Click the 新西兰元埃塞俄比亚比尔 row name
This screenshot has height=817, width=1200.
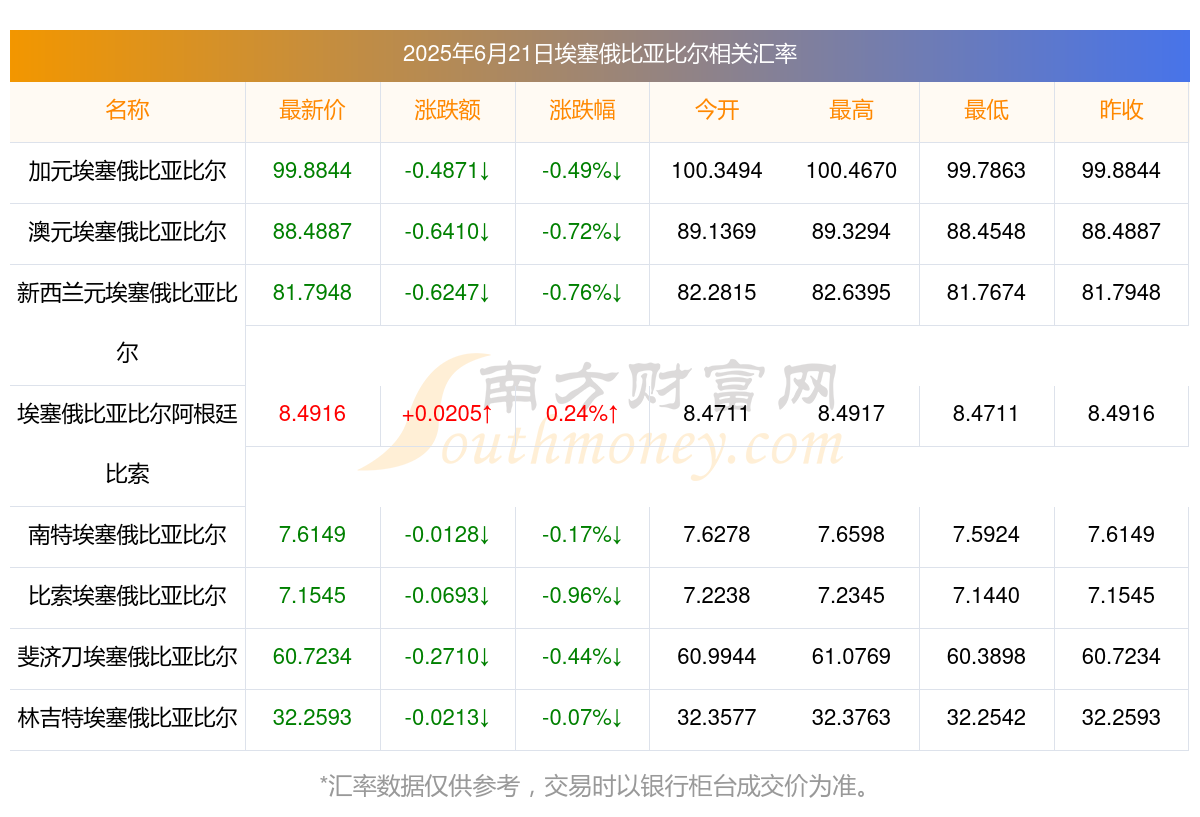[127, 322]
